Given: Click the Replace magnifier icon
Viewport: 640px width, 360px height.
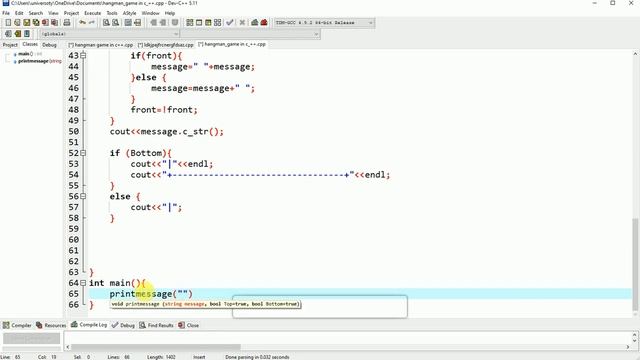Looking at the screenshot, I should tap(116, 23).
